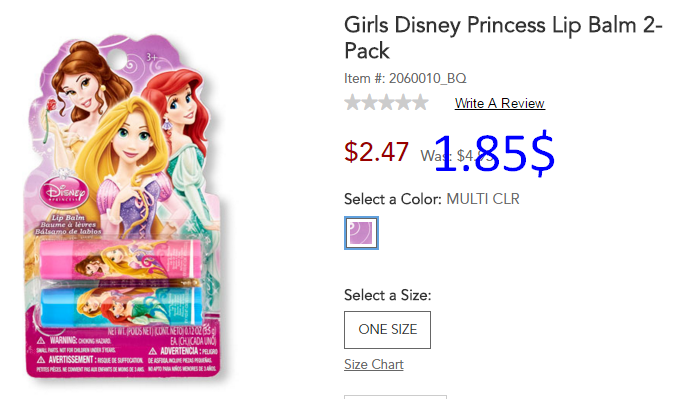Click the pink lip balm tube in the image

121,260
